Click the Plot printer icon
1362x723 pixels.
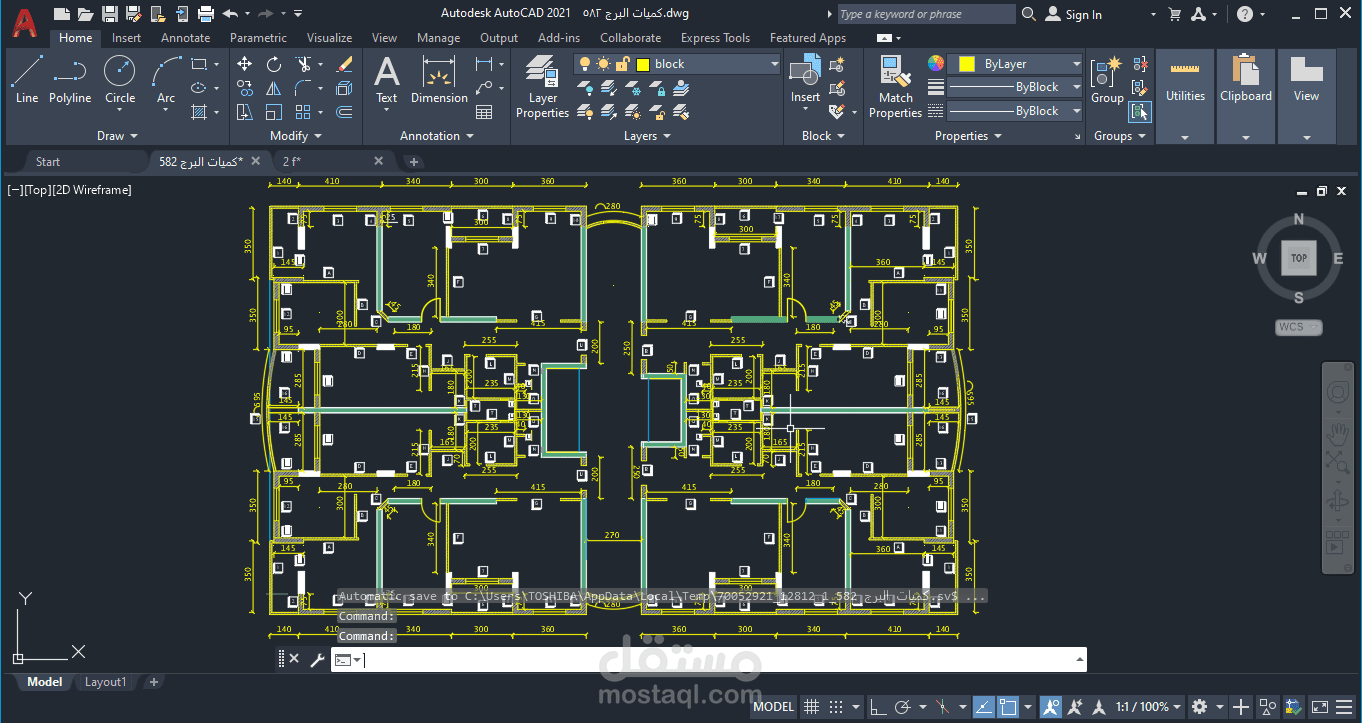click(206, 14)
